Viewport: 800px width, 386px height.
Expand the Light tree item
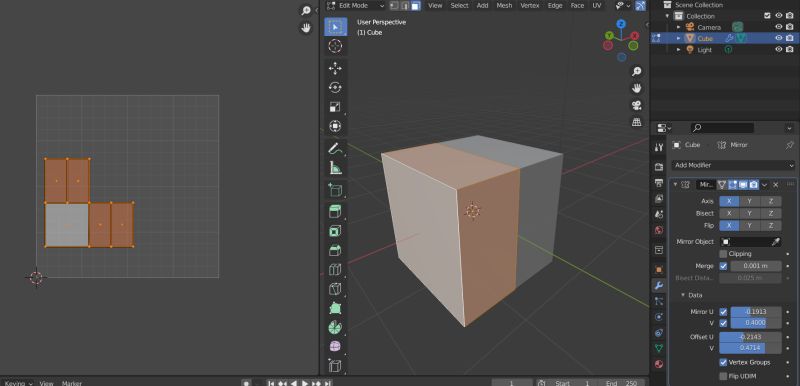pyautogui.click(x=679, y=49)
